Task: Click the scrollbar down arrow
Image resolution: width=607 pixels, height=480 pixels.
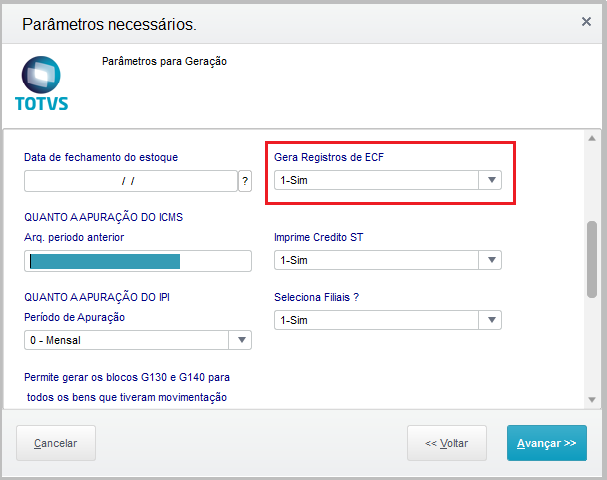Action: (591, 399)
